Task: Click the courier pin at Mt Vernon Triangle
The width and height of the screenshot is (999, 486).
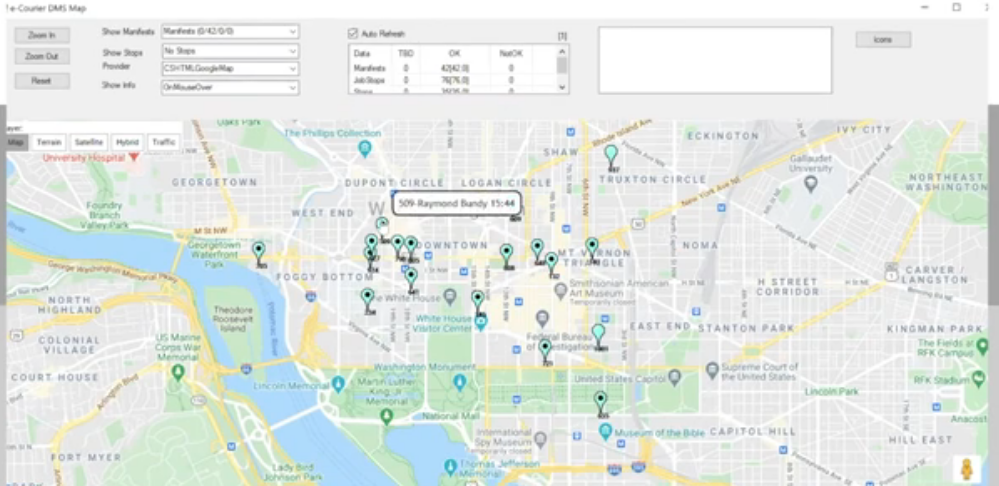Action: tap(592, 248)
